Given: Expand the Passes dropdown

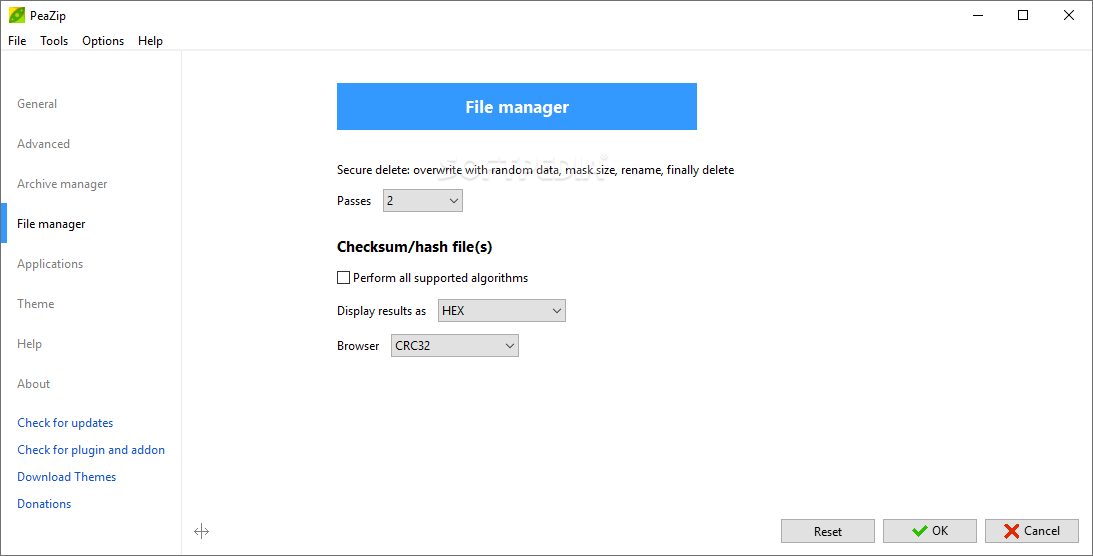Looking at the screenshot, I should [422, 201].
